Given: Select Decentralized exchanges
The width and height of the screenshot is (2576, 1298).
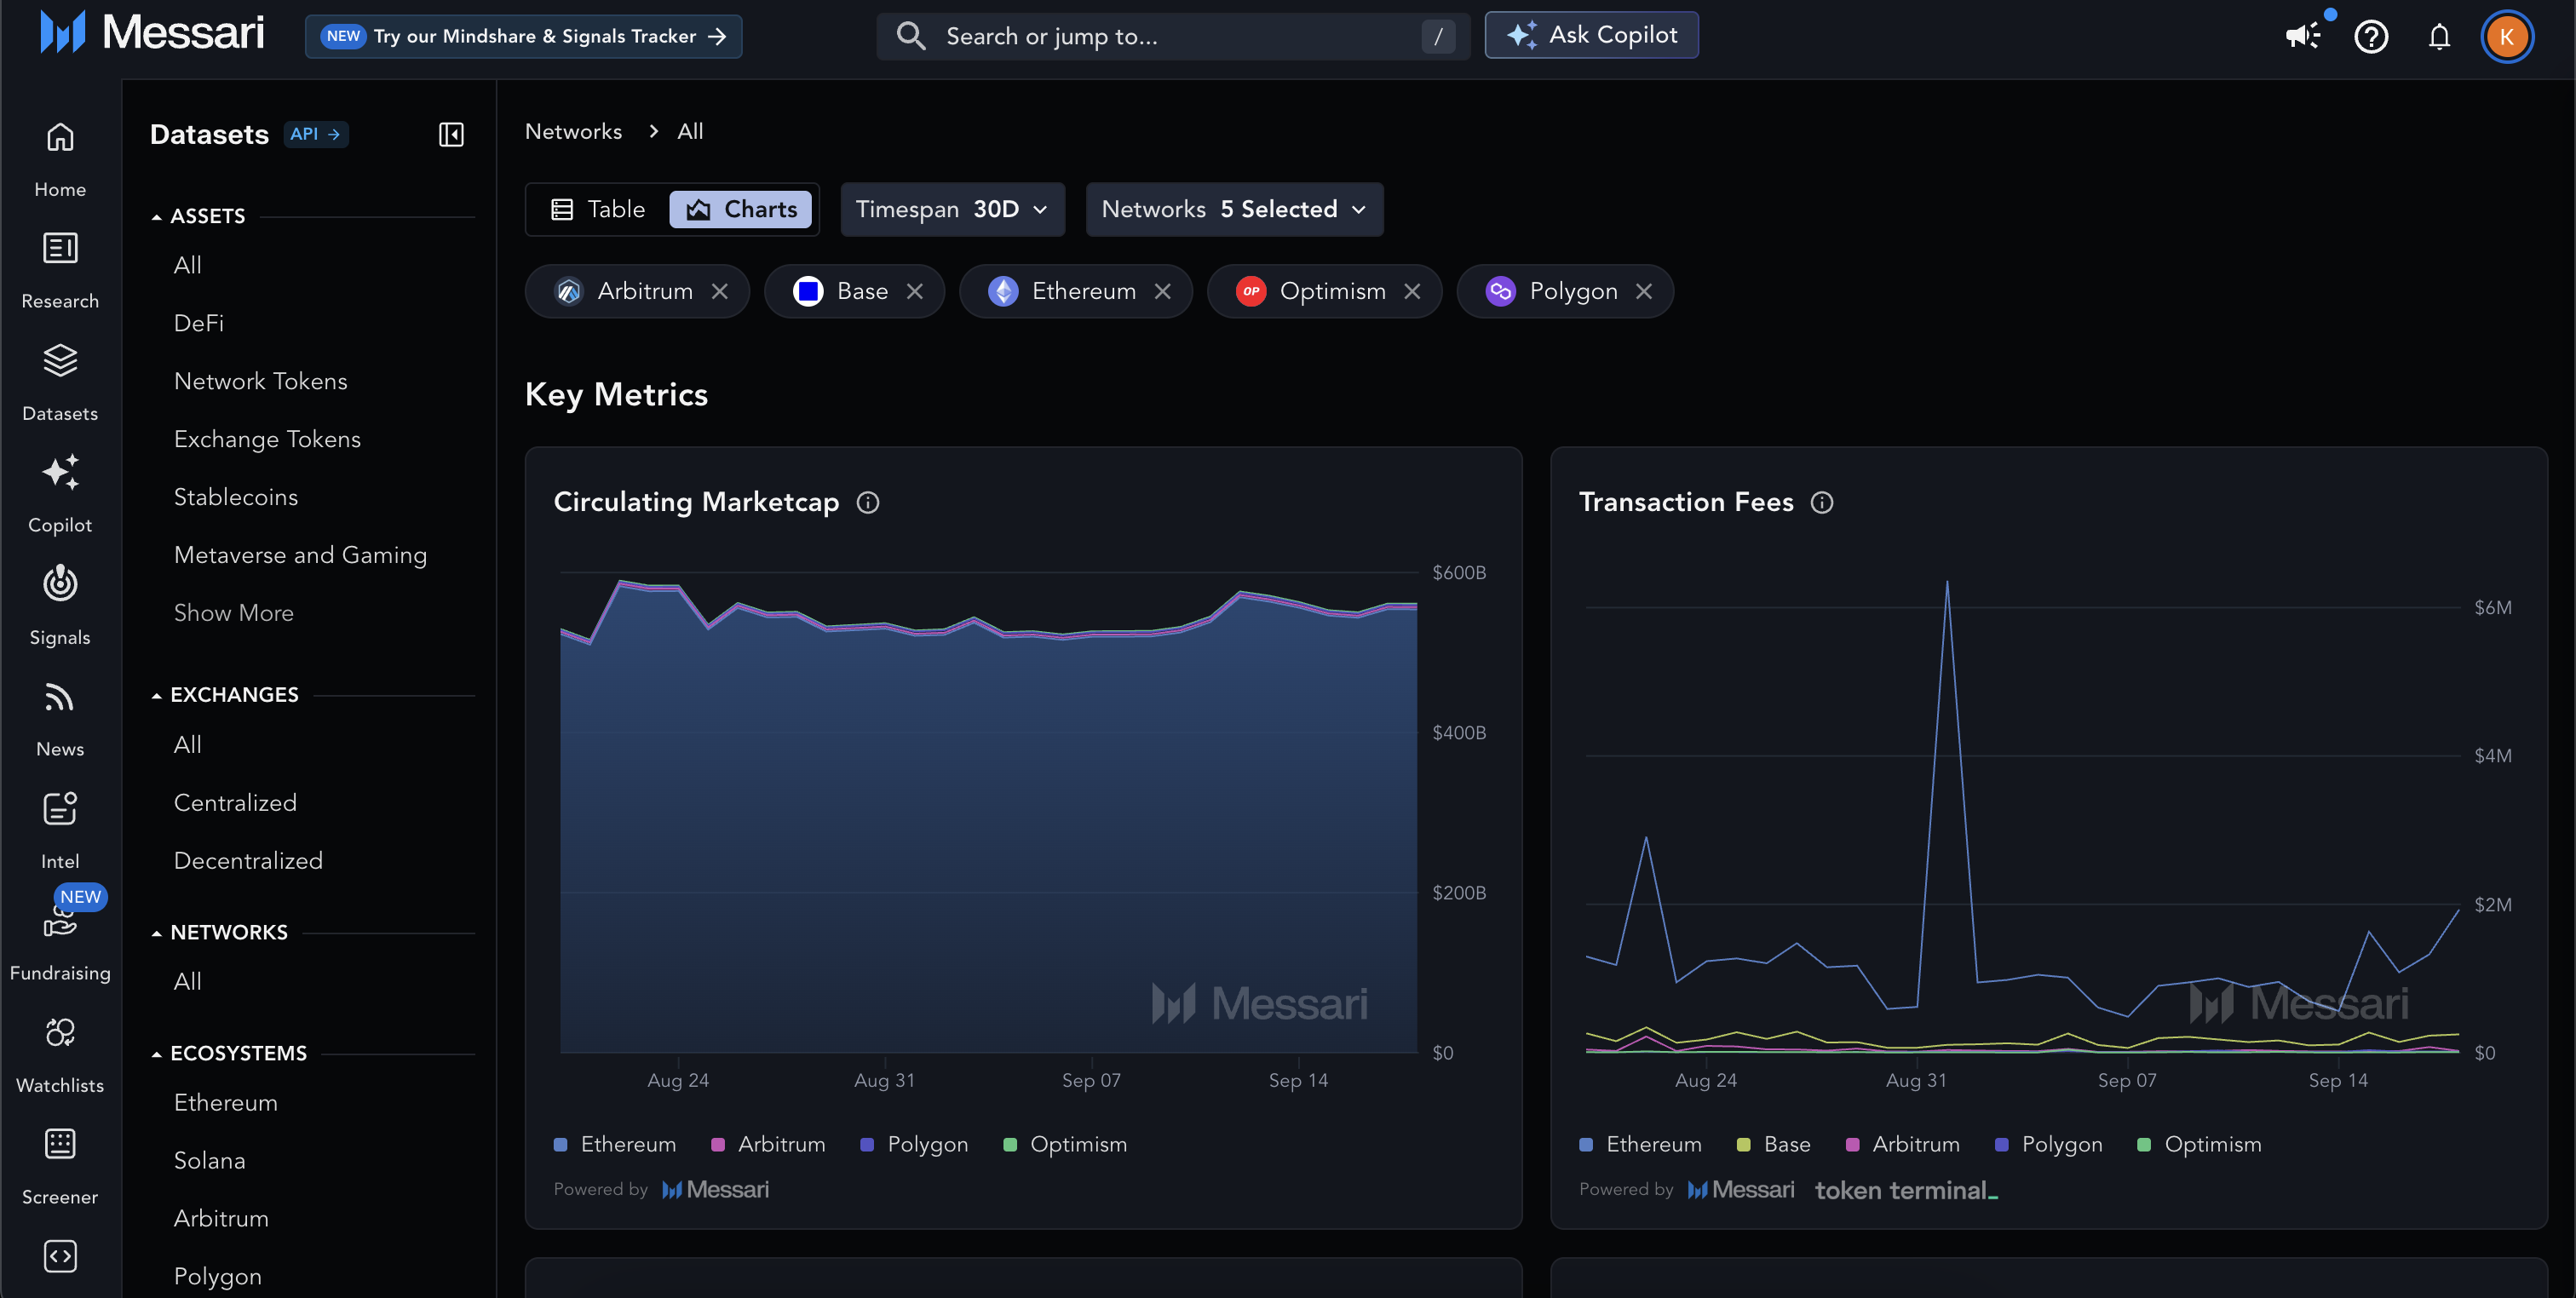Looking at the screenshot, I should point(248,861).
